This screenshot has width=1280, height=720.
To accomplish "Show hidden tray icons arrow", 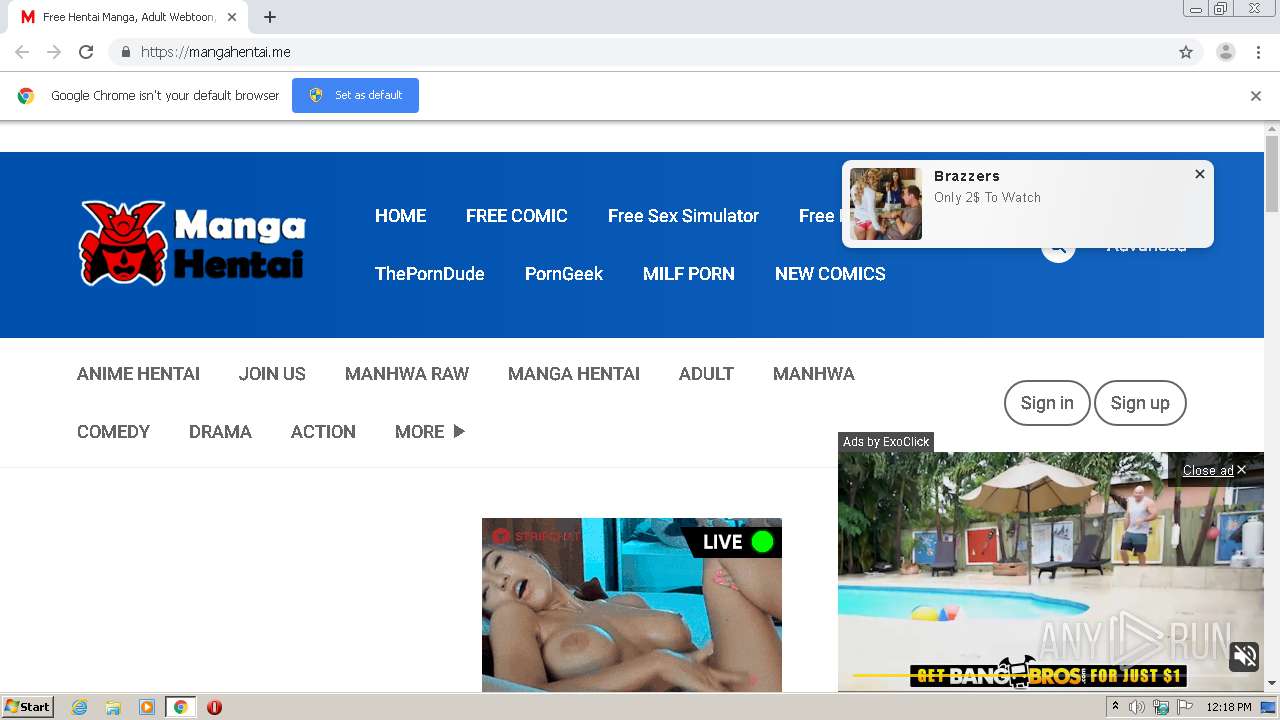I will (1115, 707).
